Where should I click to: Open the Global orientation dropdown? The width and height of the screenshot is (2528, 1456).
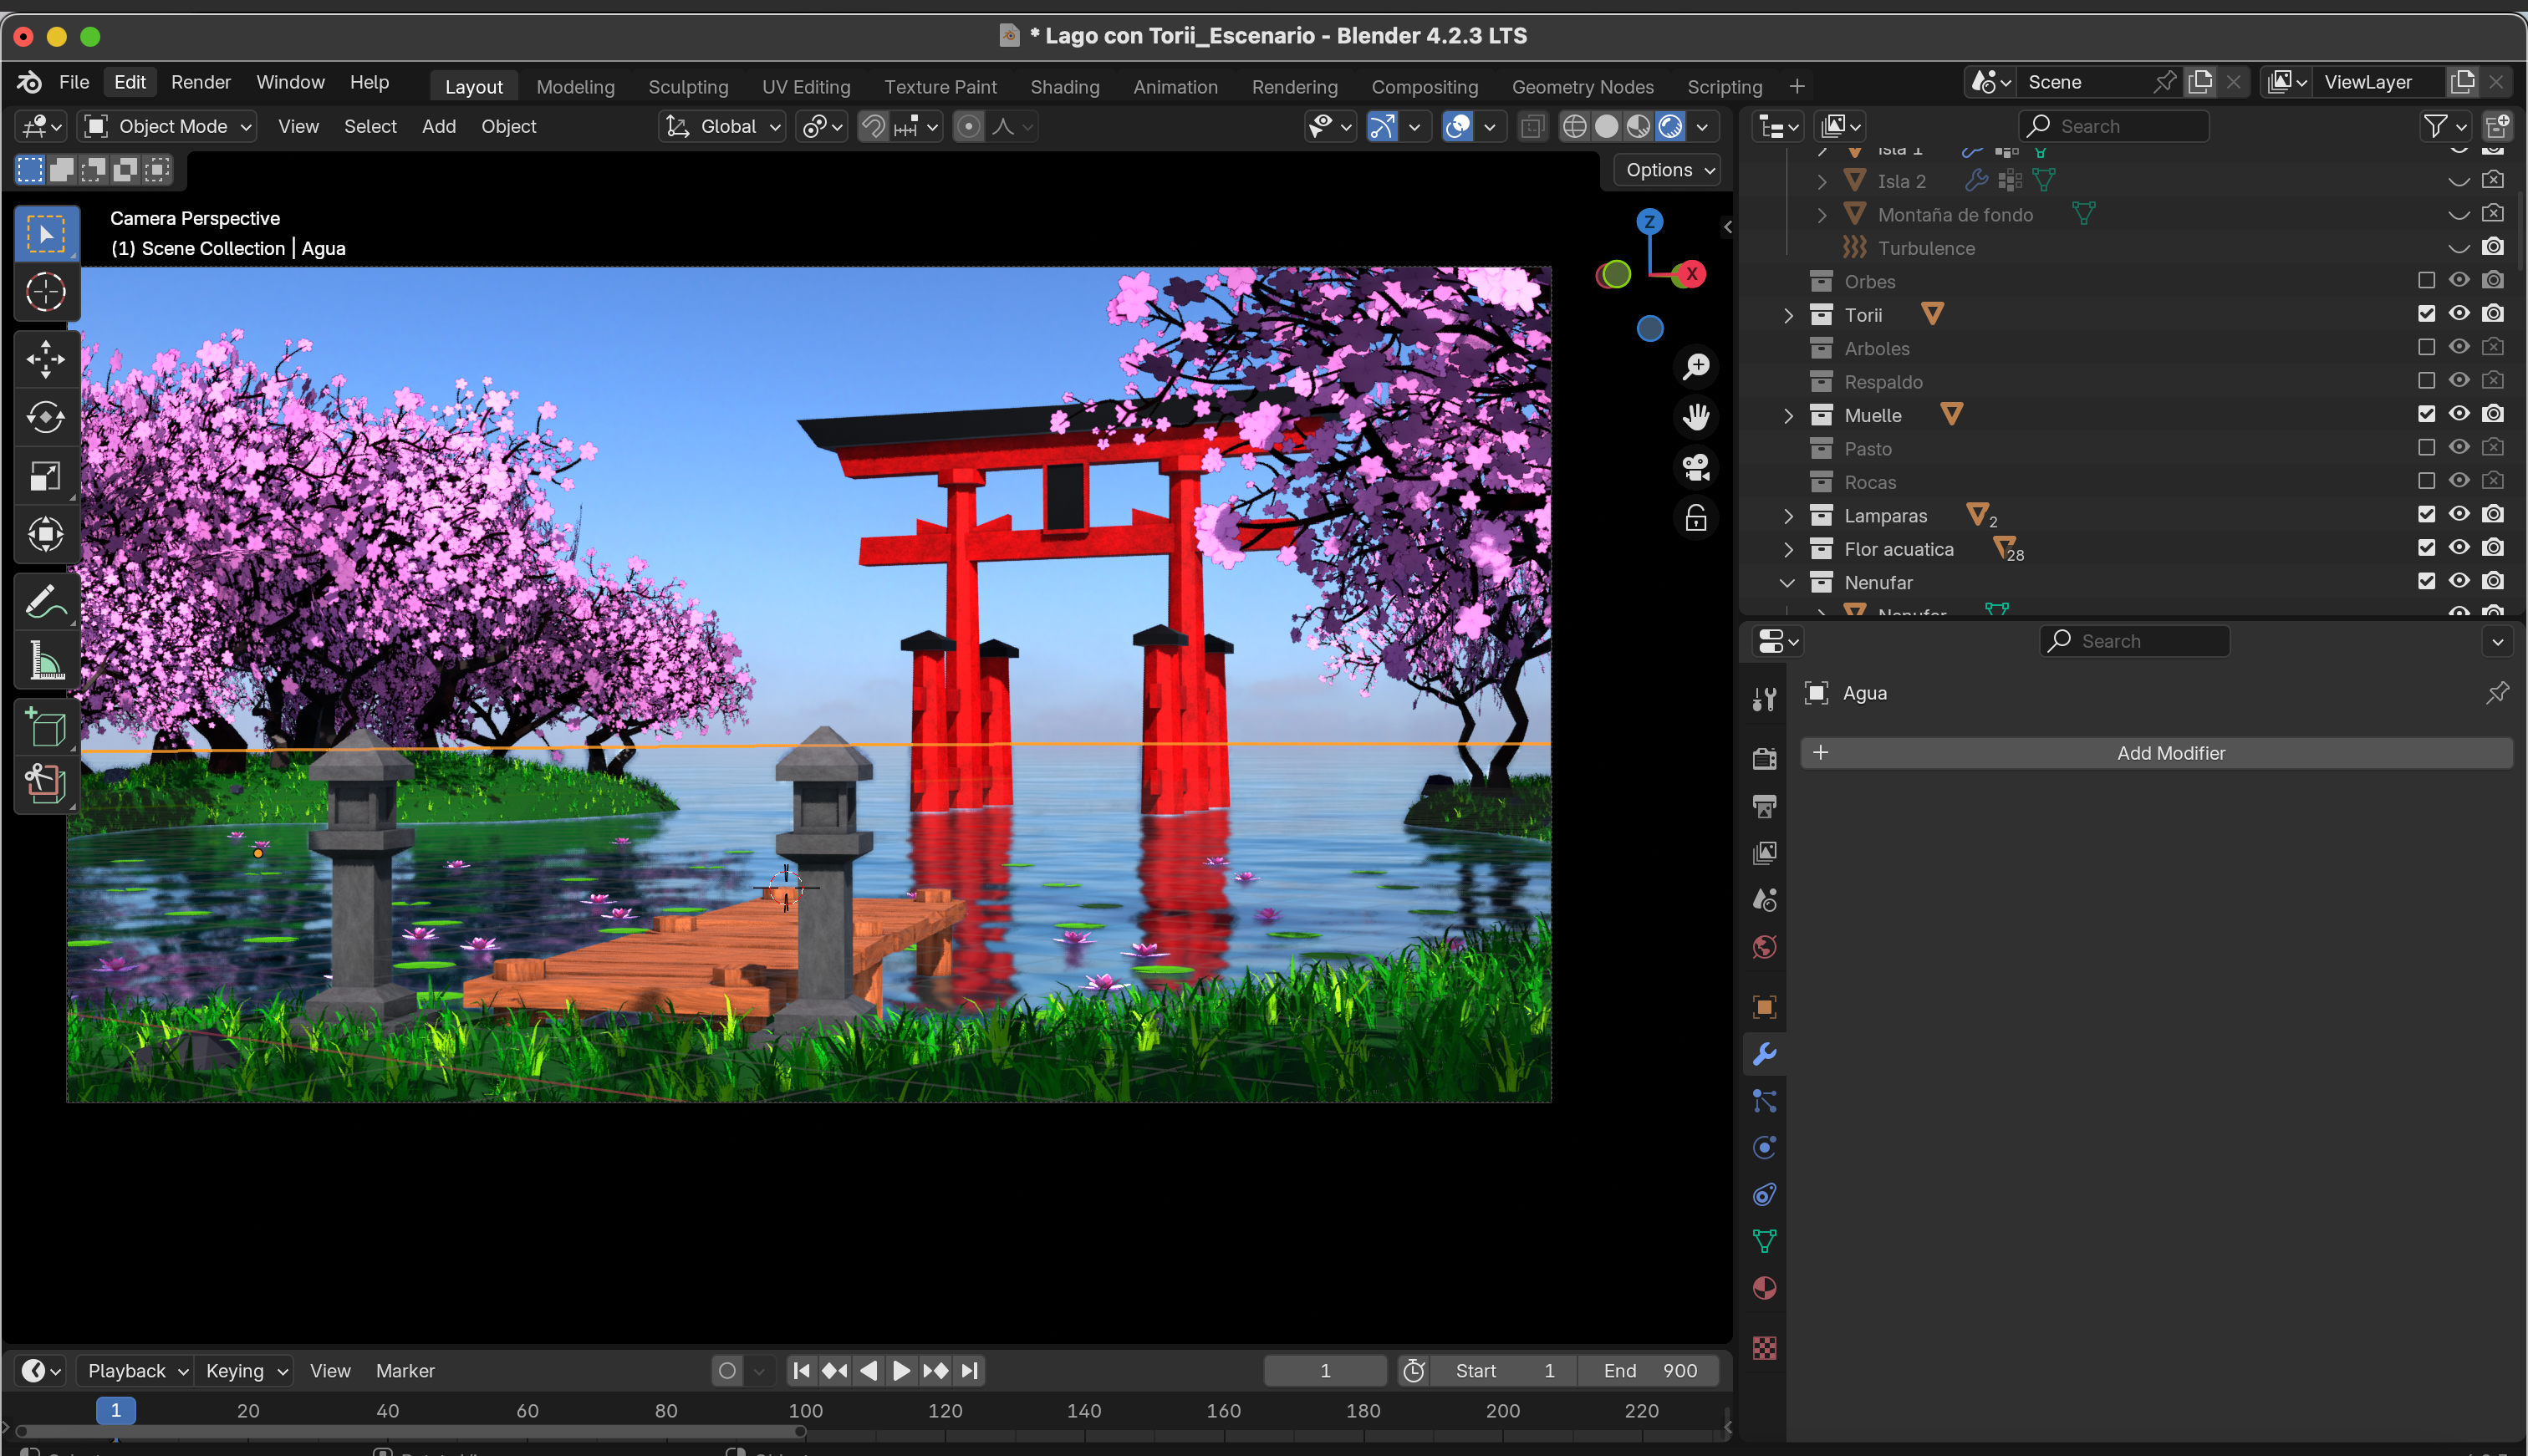[722, 126]
